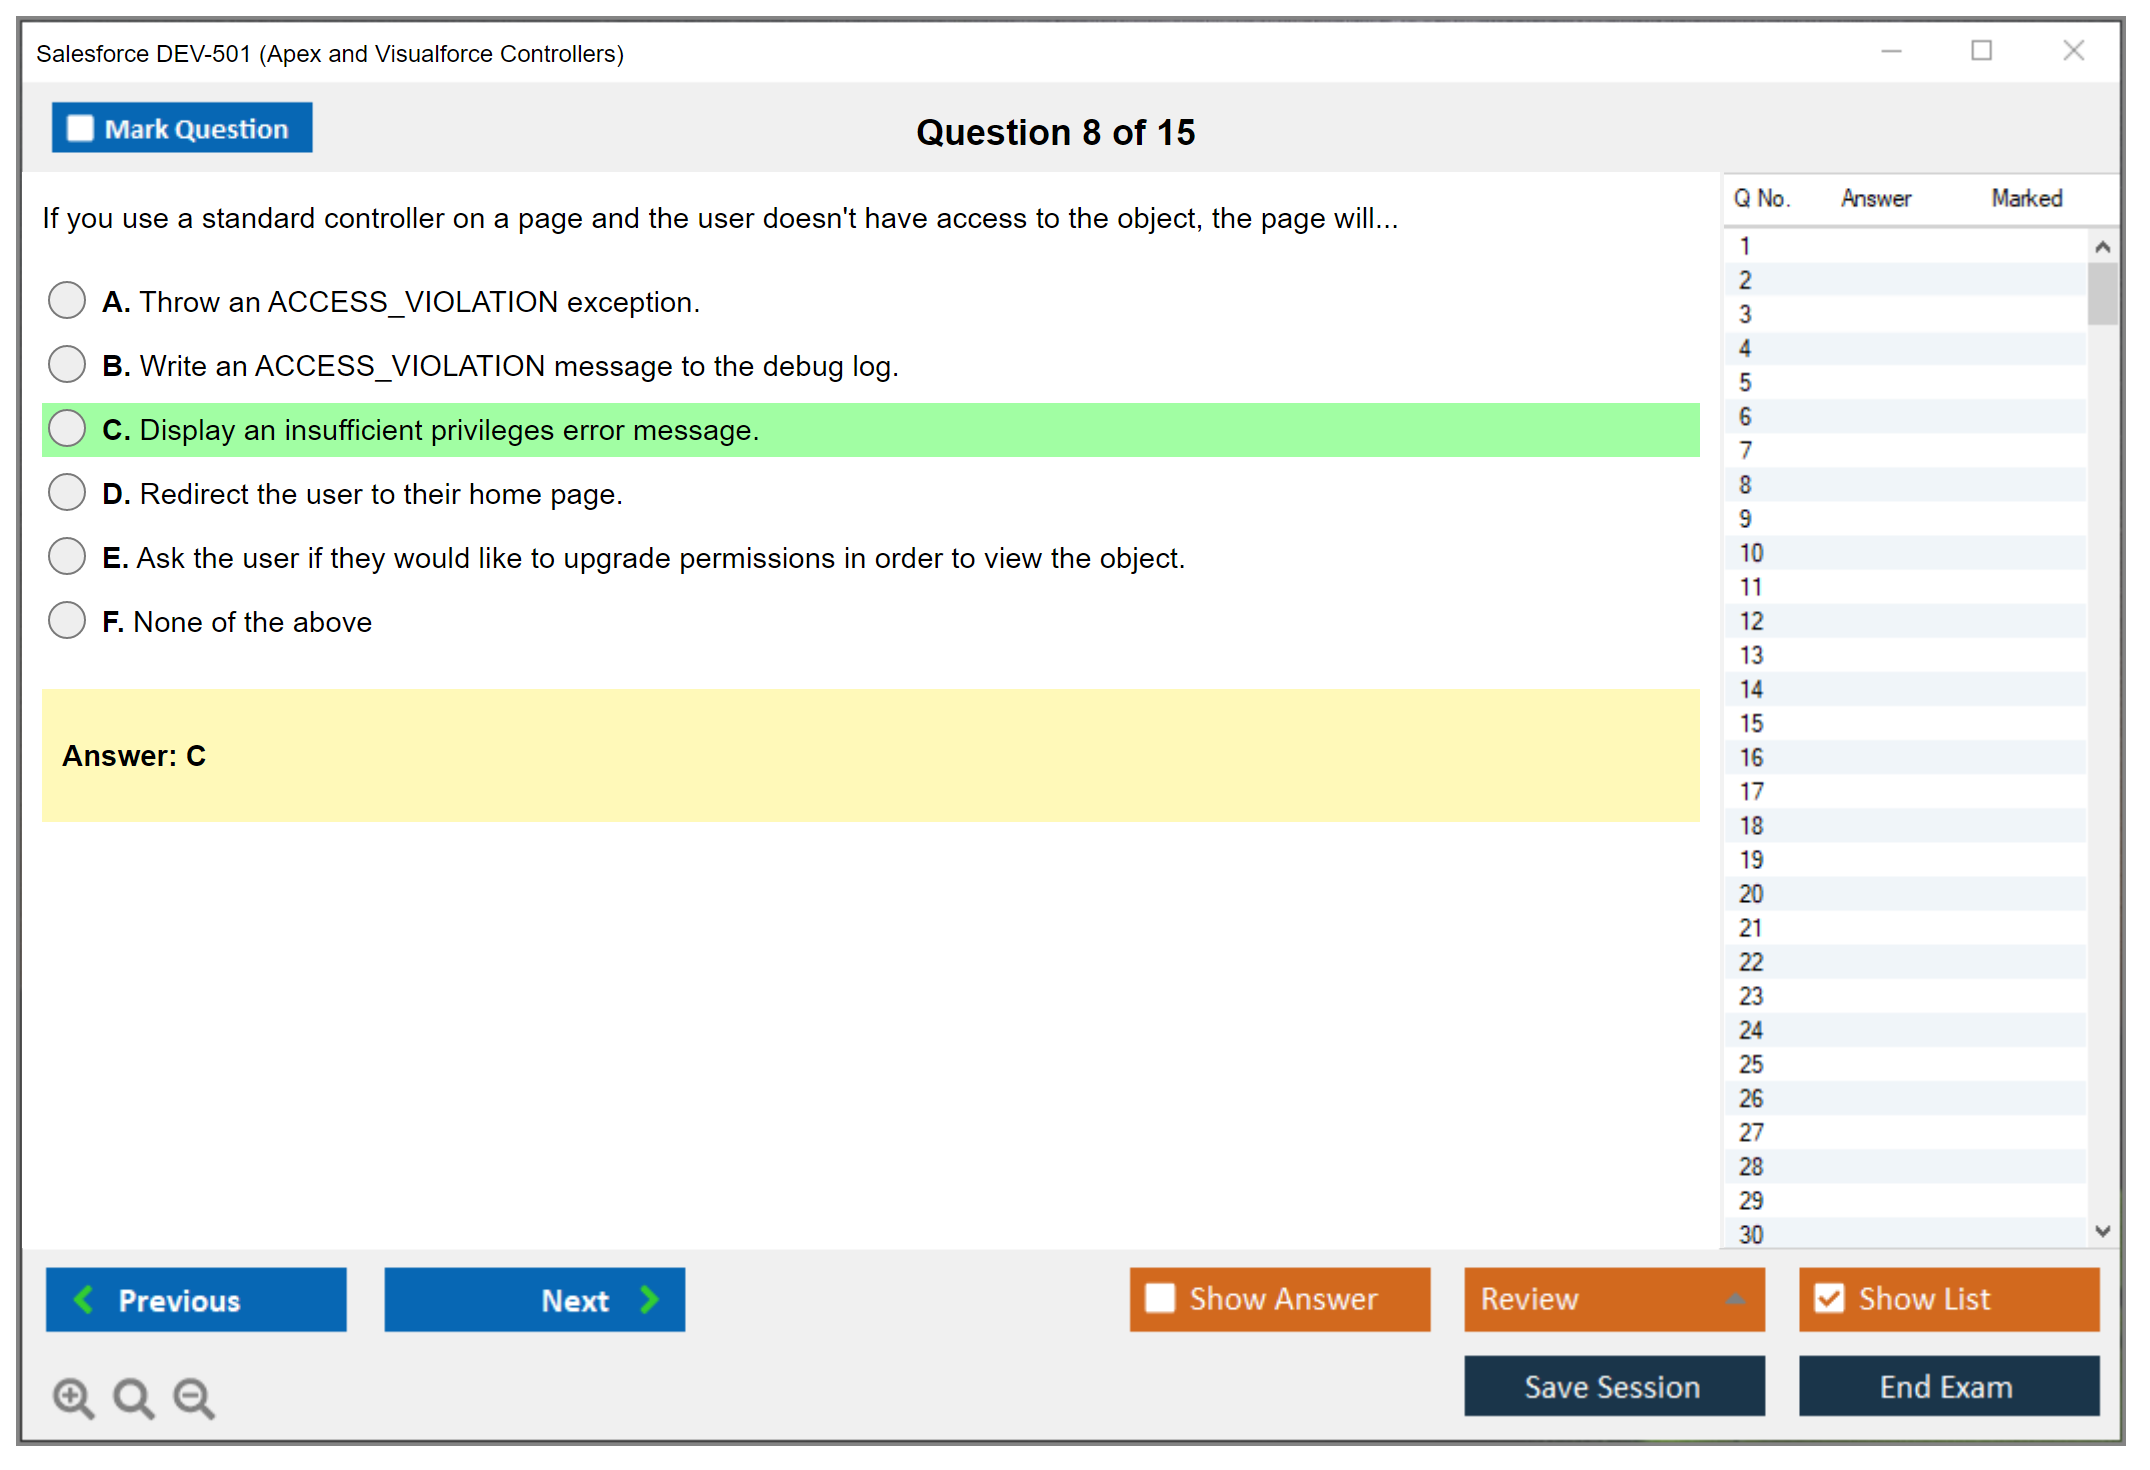The image size is (2150, 1470).
Task: Click the End Exam button
Action: click(1947, 1386)
